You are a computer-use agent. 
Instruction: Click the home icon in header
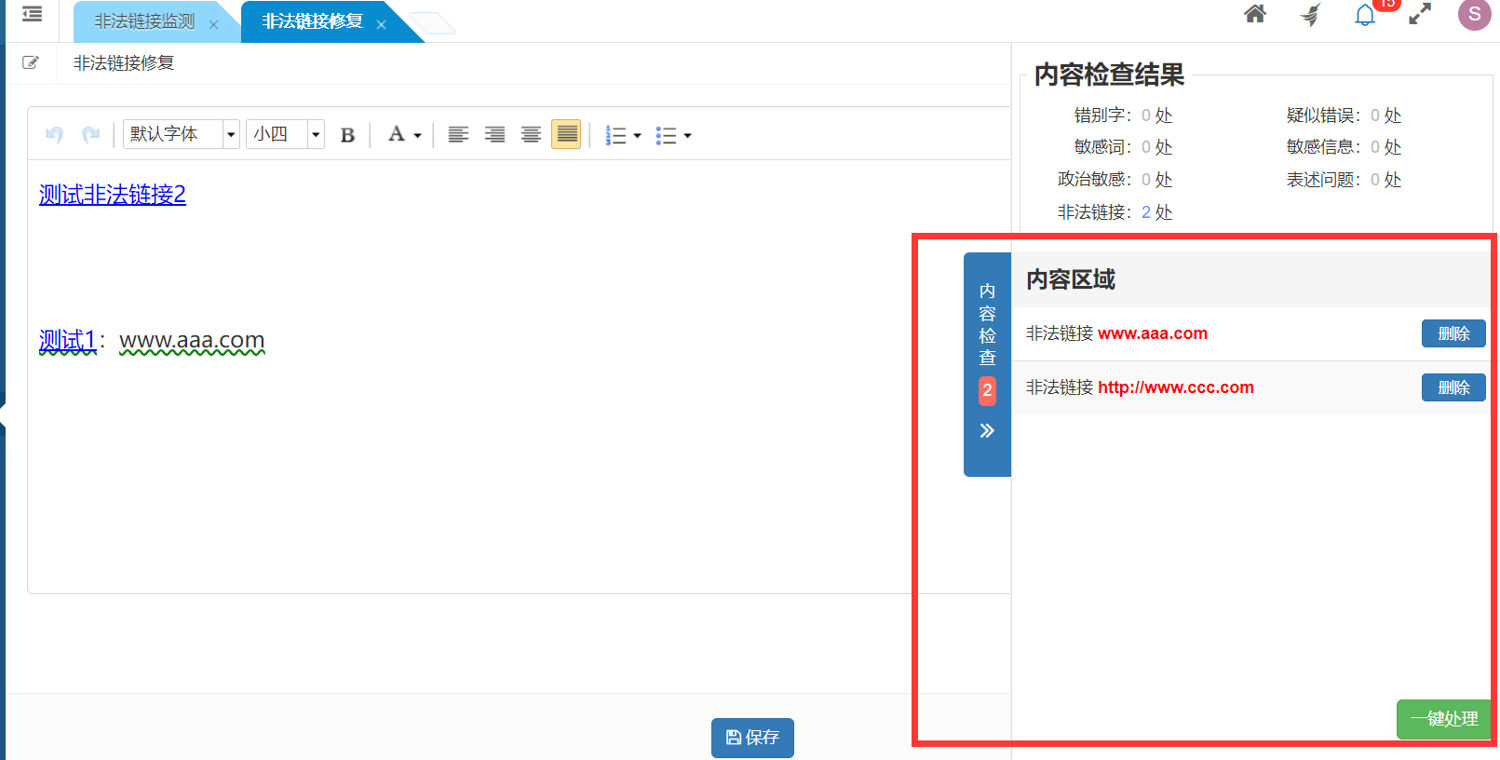[1255, 14]
